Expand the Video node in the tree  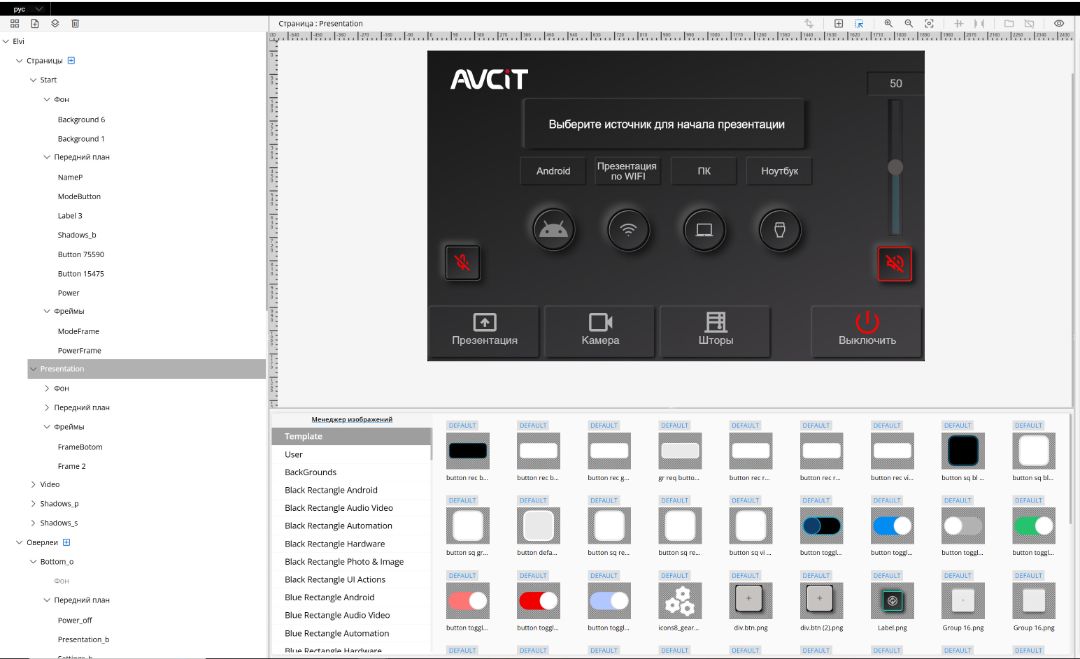tap(33, 484)
